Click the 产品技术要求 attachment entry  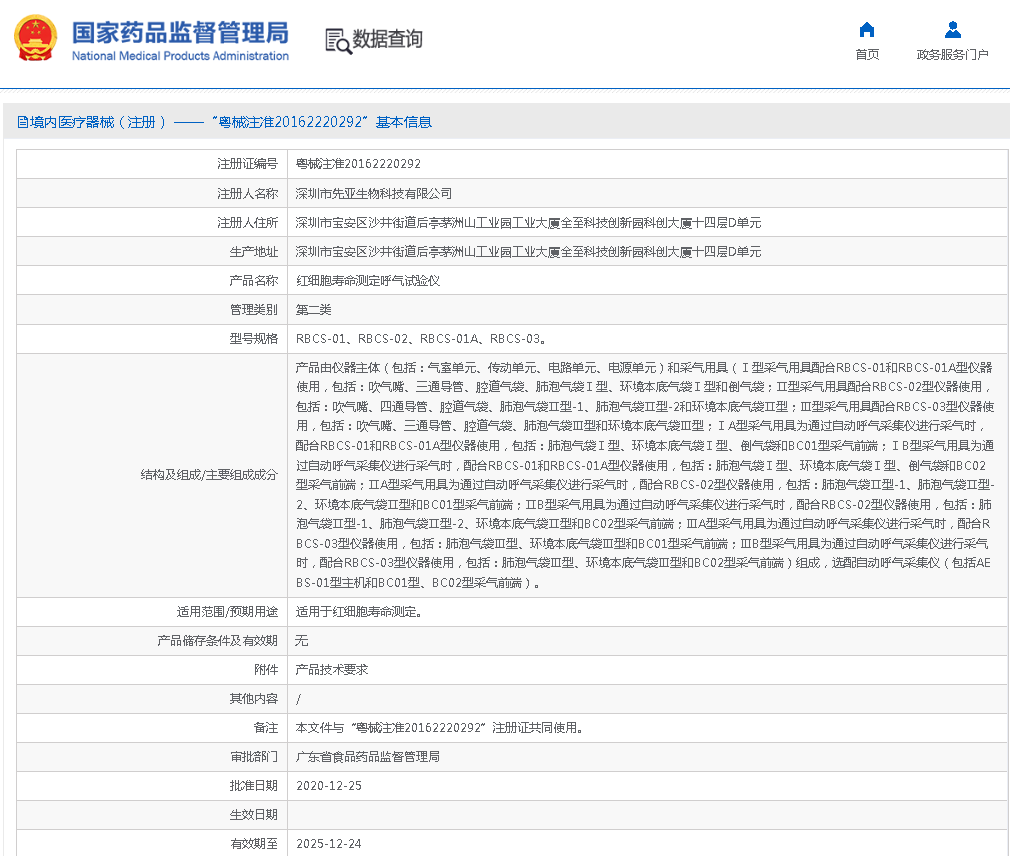coord(332,670)
